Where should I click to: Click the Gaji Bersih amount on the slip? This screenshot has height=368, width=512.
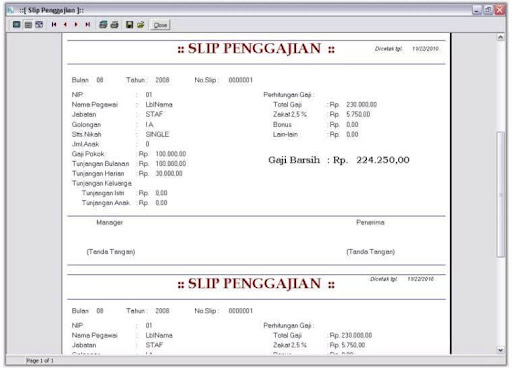[383, 160]
